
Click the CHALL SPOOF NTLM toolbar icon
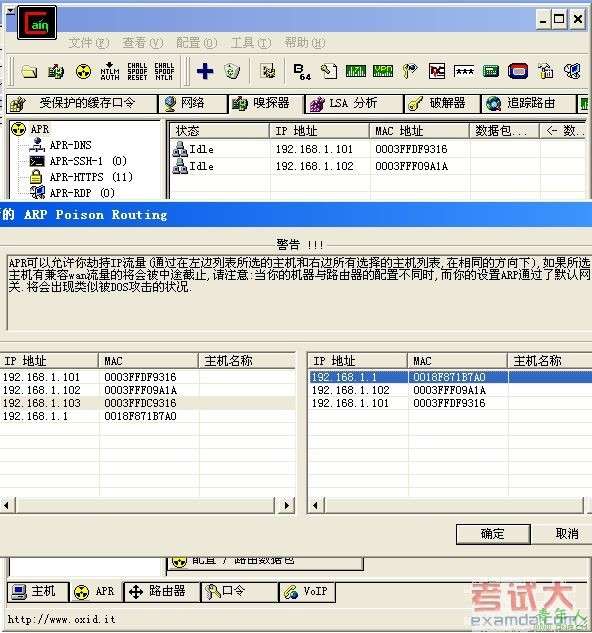click(x=164, y=71)
